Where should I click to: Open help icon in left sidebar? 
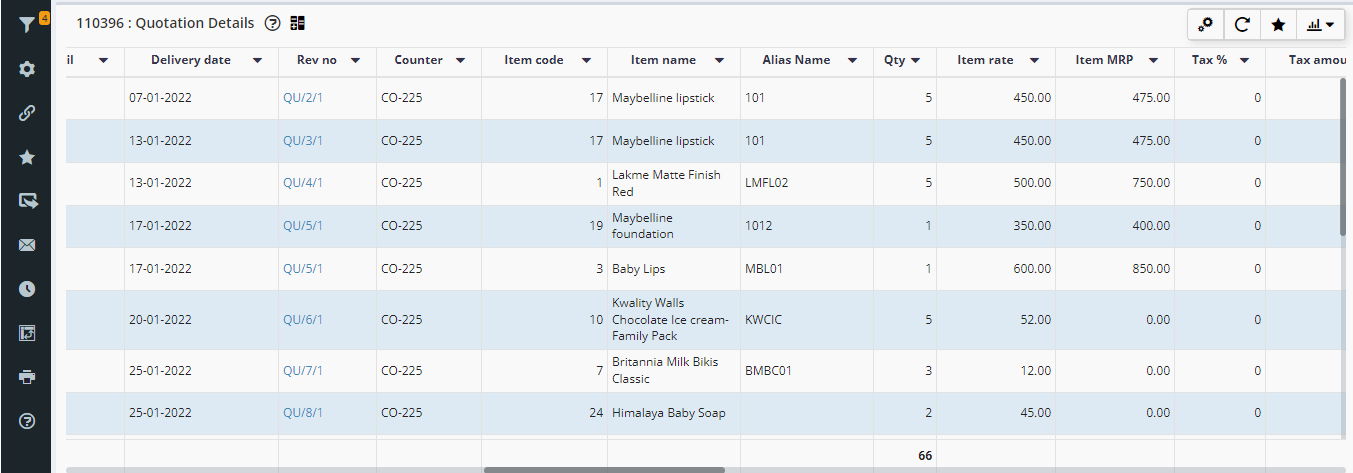coord(27,421)
